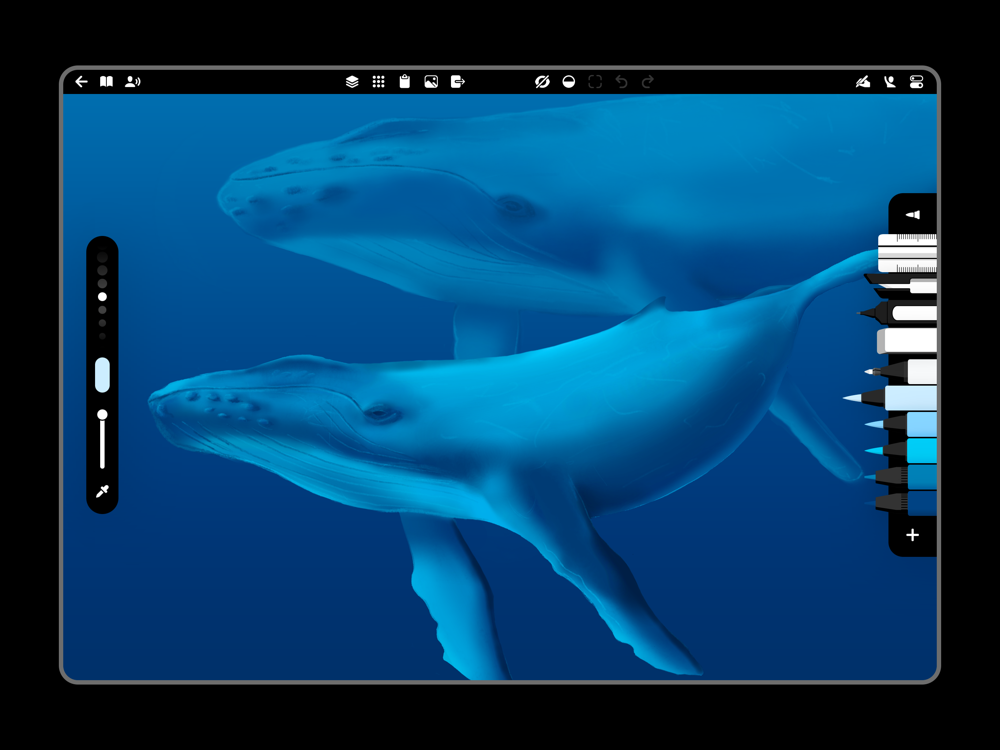
Task: Redo the last stroke
Action: pyautogui.click(x=648, y=82)
